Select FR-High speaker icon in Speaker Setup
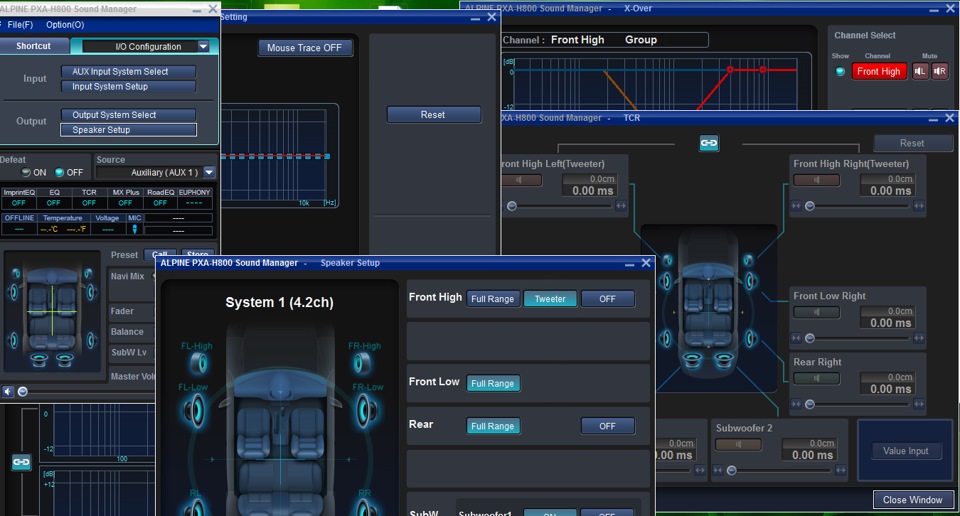The height and width of the screenshot is (516, 960). coord(362,363)
